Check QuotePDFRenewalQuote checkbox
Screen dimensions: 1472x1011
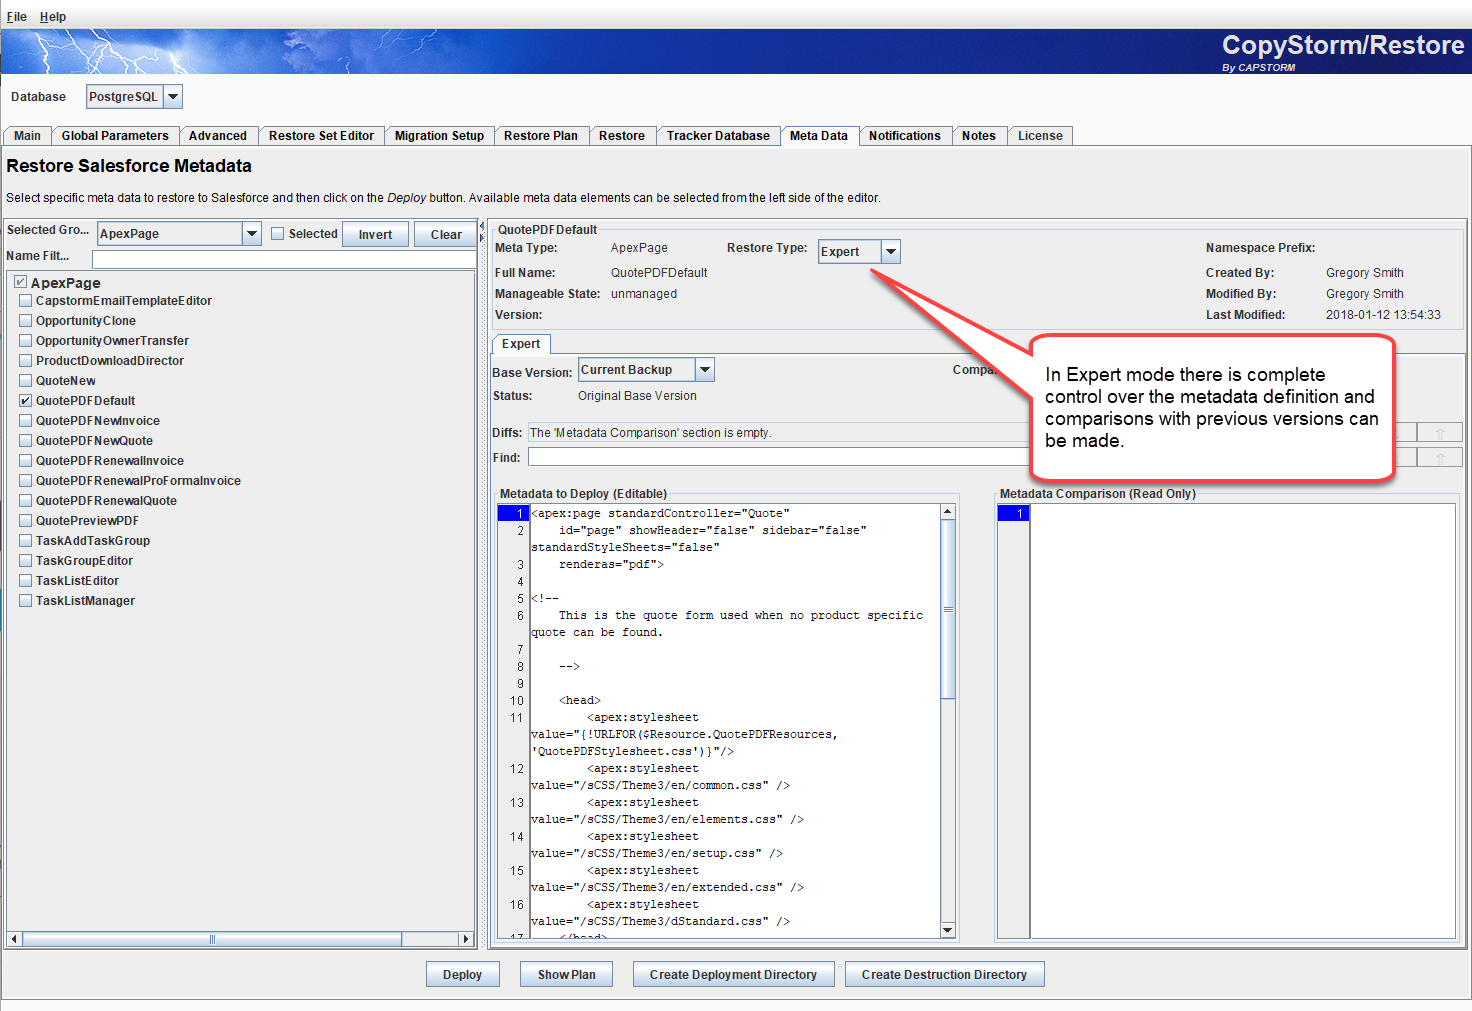pyautogui.click(x=26, y=501)
